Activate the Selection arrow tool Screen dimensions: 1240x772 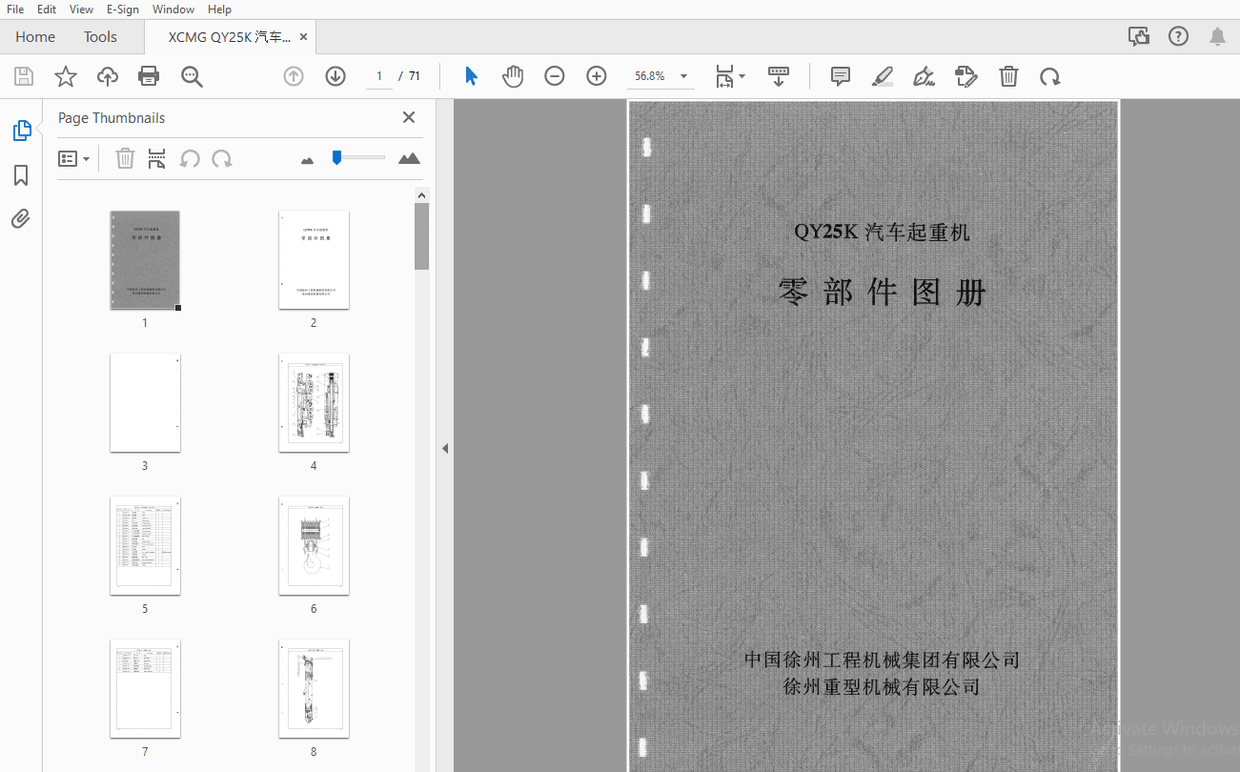click(470, 76)
